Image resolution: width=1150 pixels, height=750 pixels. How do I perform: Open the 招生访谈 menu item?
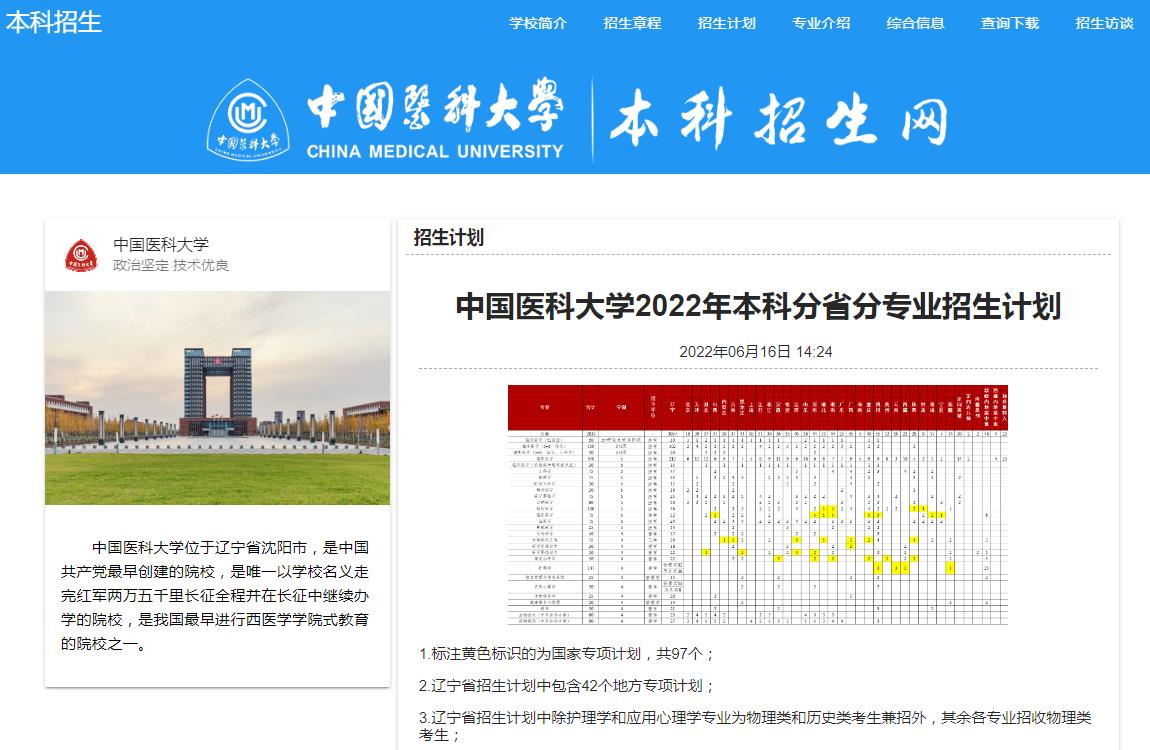(x=1105, y=23)
